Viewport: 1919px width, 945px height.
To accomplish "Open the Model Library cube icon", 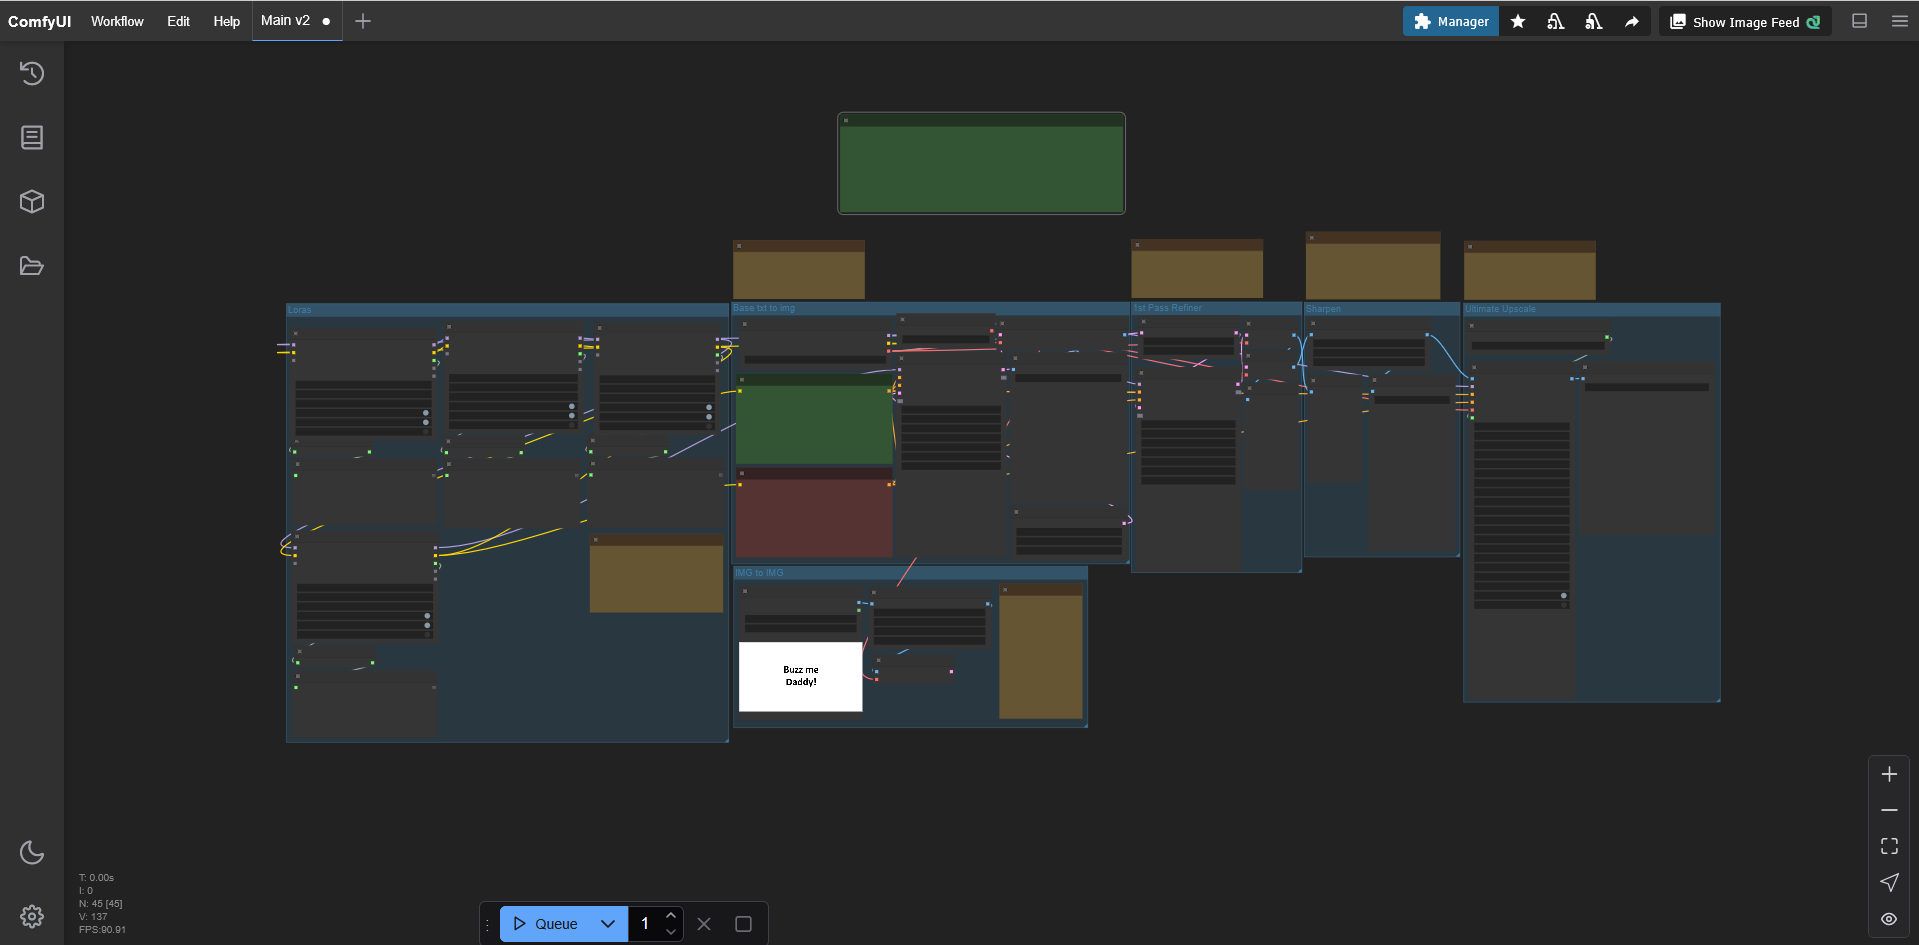I will tap(32, 201).
